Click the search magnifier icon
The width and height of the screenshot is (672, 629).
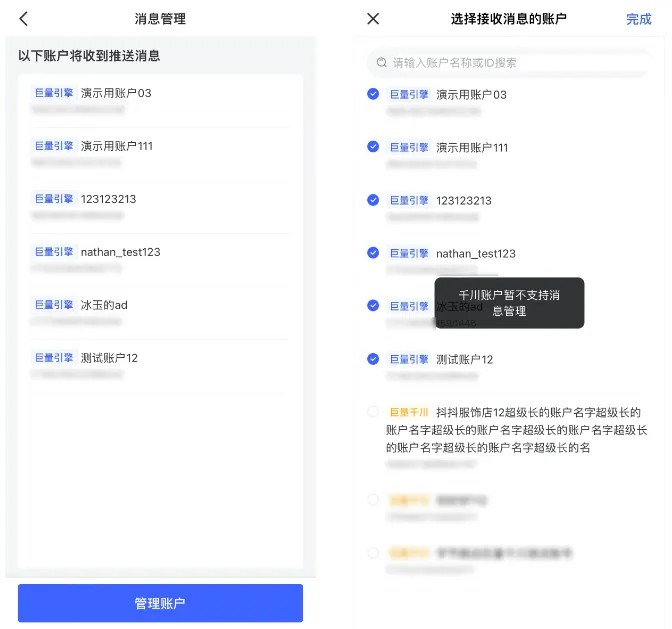[381, 63]
